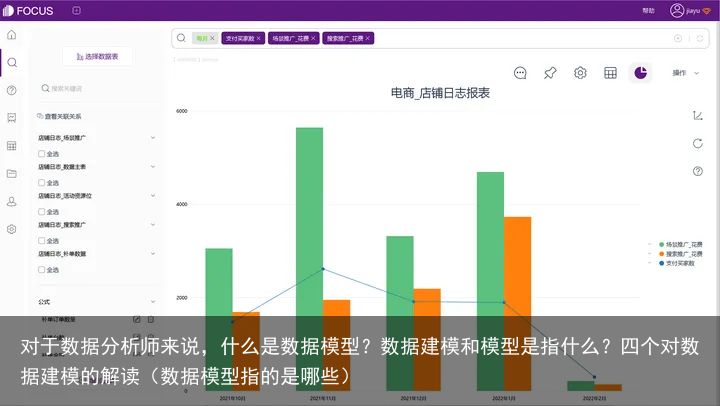Collapse the 店铺日志_补单数据 table group

(153, 254)
